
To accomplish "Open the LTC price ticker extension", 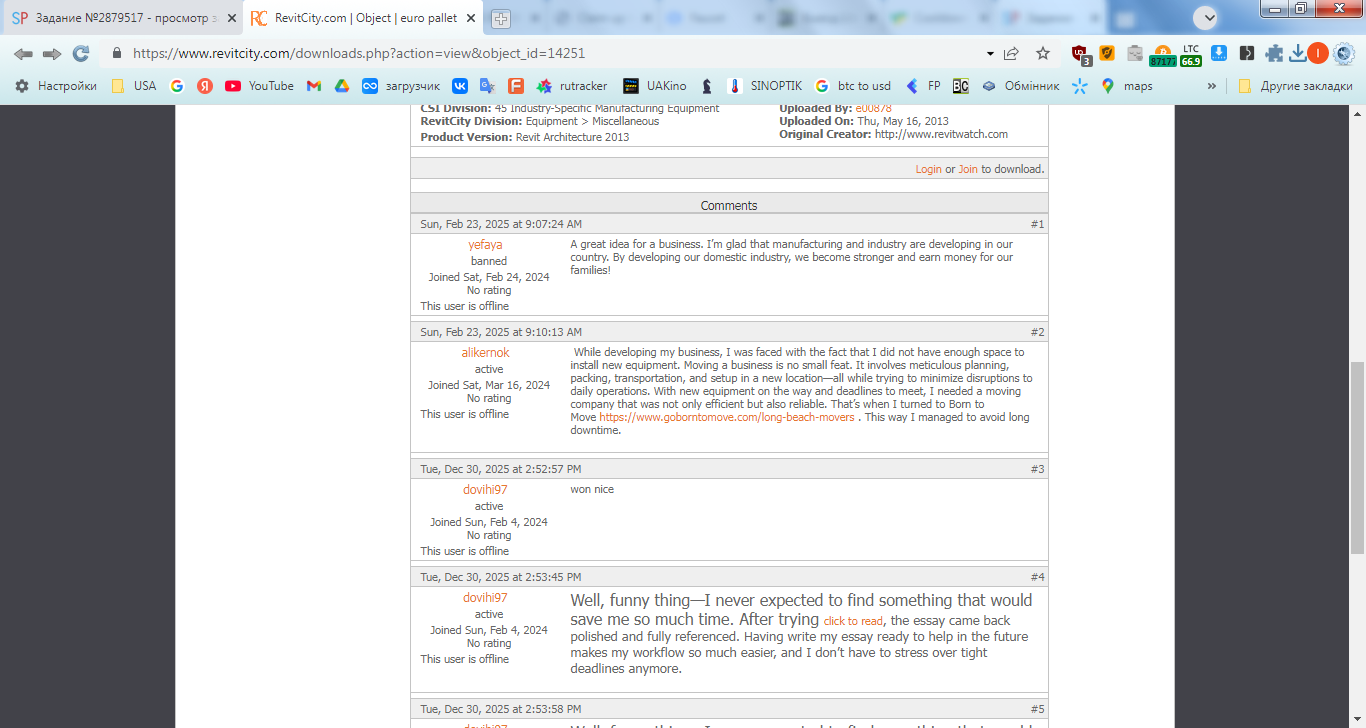I will 1191,55.
